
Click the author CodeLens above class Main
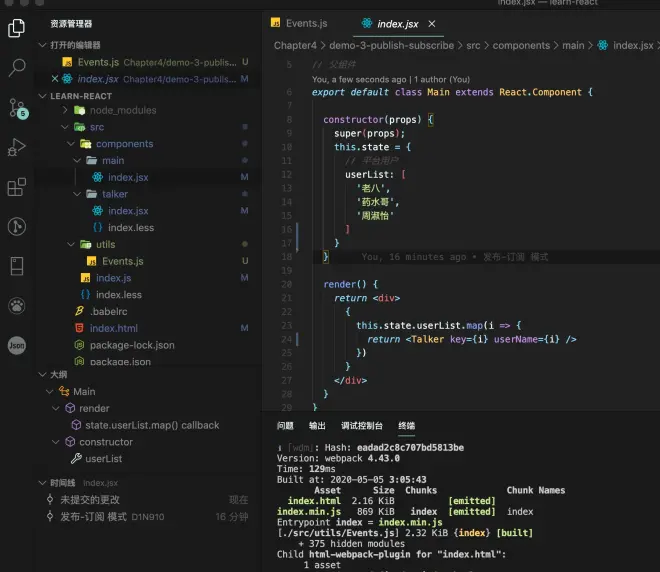coord(391,80)
